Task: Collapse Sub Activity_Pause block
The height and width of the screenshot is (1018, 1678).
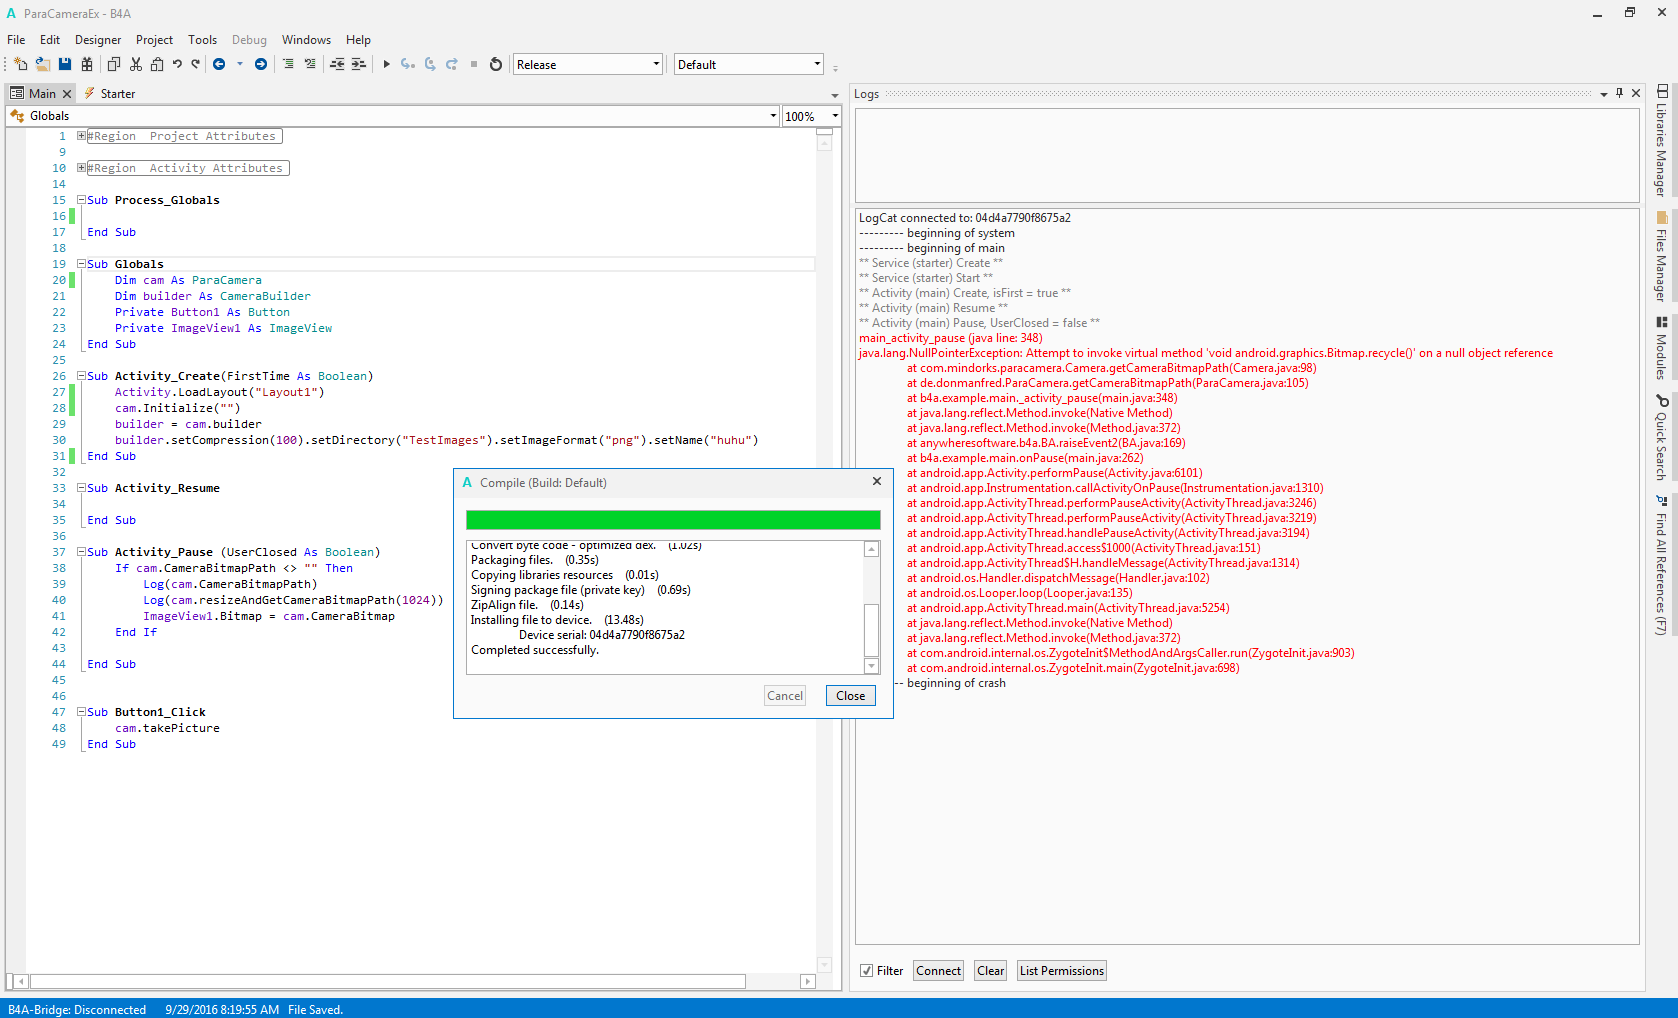Action: click(x=82, y=552)
